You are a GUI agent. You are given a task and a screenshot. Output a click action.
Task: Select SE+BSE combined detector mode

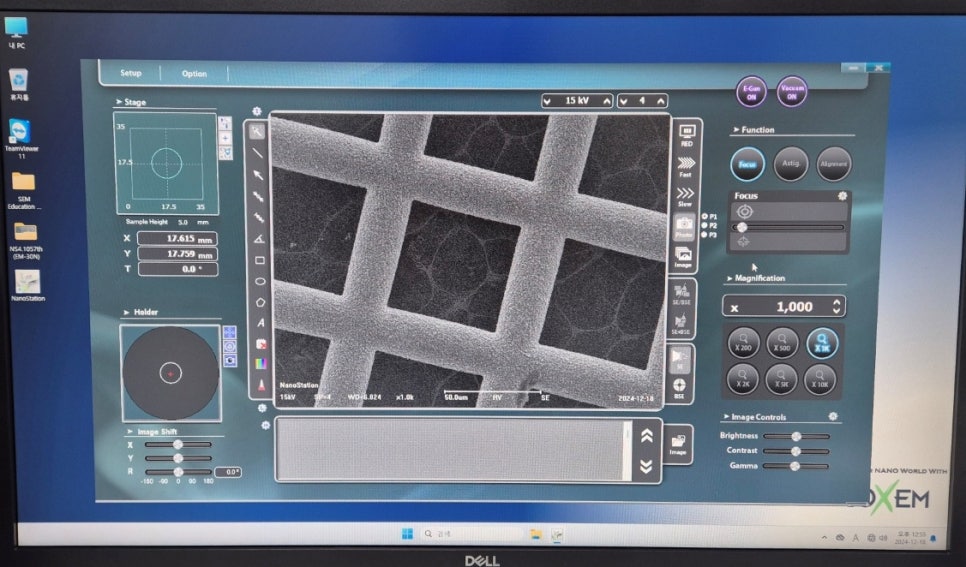click(x=681, y=324)
